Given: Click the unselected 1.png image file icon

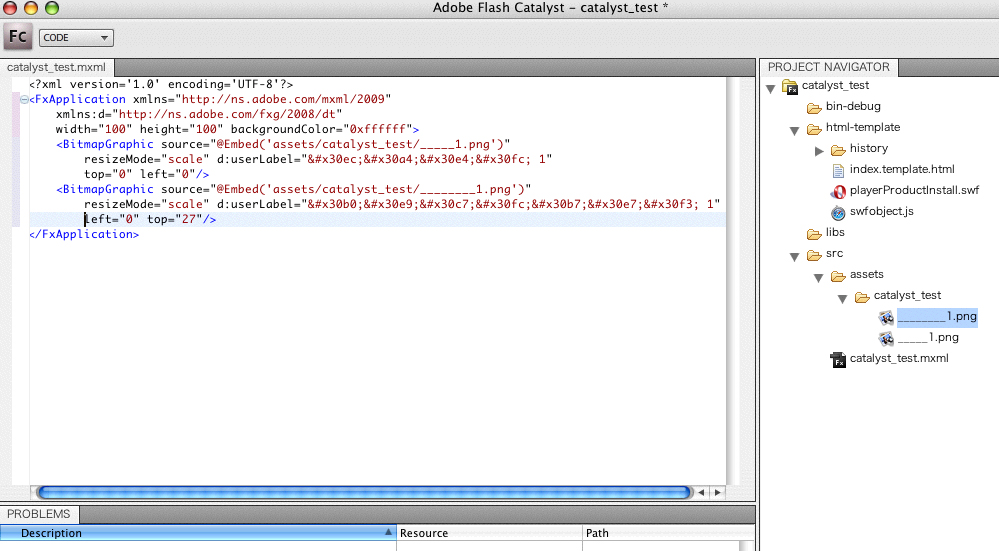Looking at the screenshot, I should pos(886,338).
